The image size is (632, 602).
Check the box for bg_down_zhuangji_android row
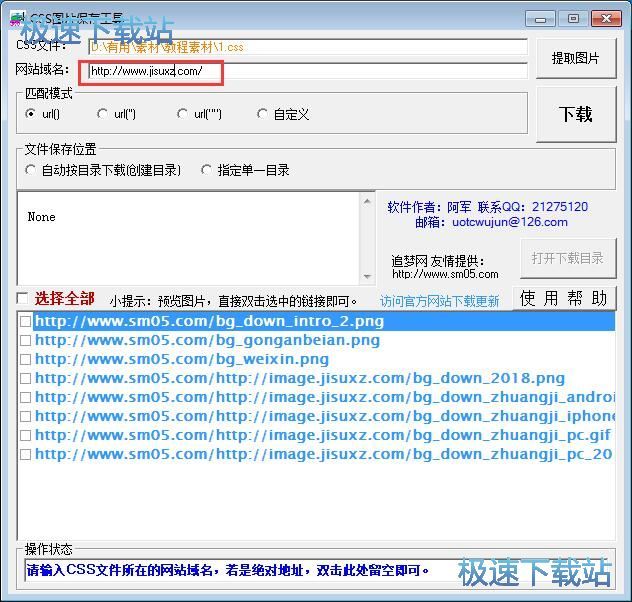click(x=25, y=397)
